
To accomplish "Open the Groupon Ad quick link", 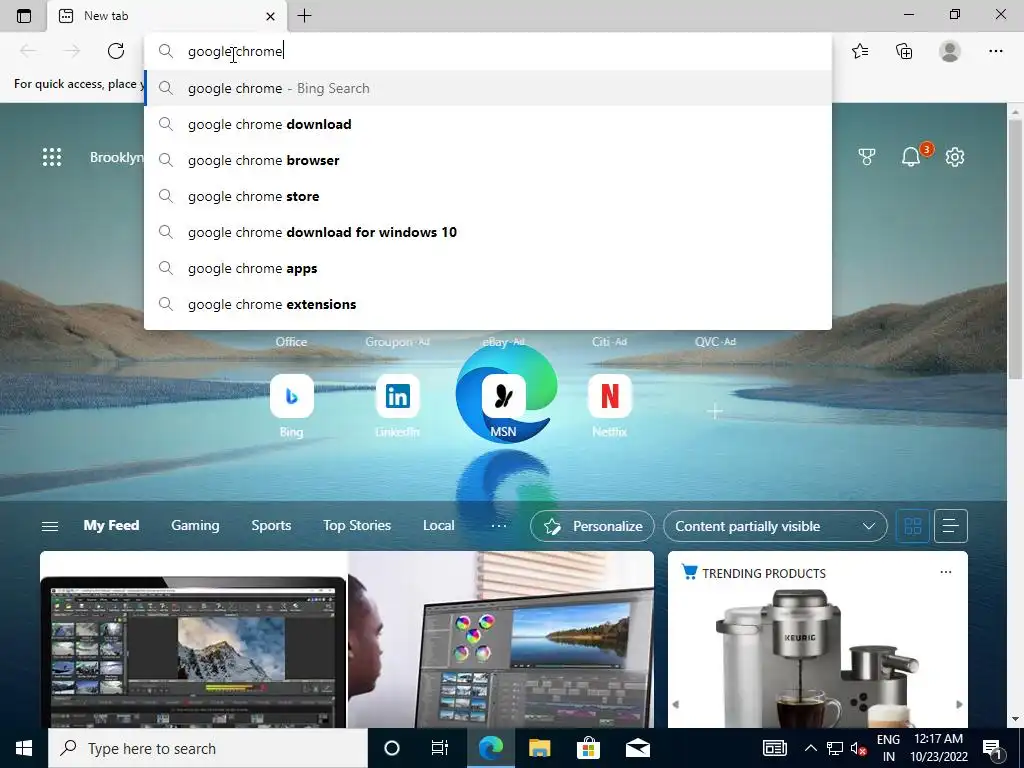I will click(397, 342).
